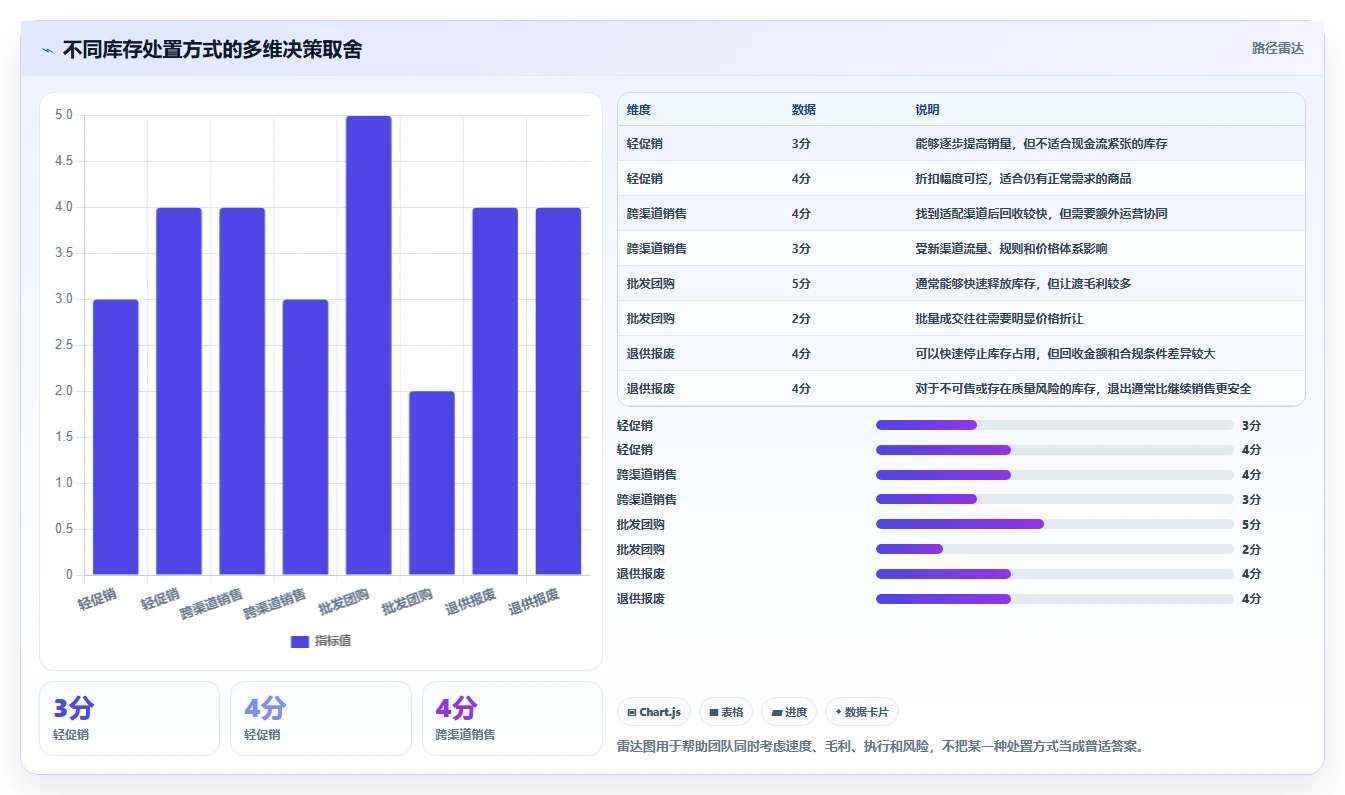This screenshot has width=1345, height=795.
Task: Click the 批发团购 progress bar showing 2分
Action: point(1055,549)
